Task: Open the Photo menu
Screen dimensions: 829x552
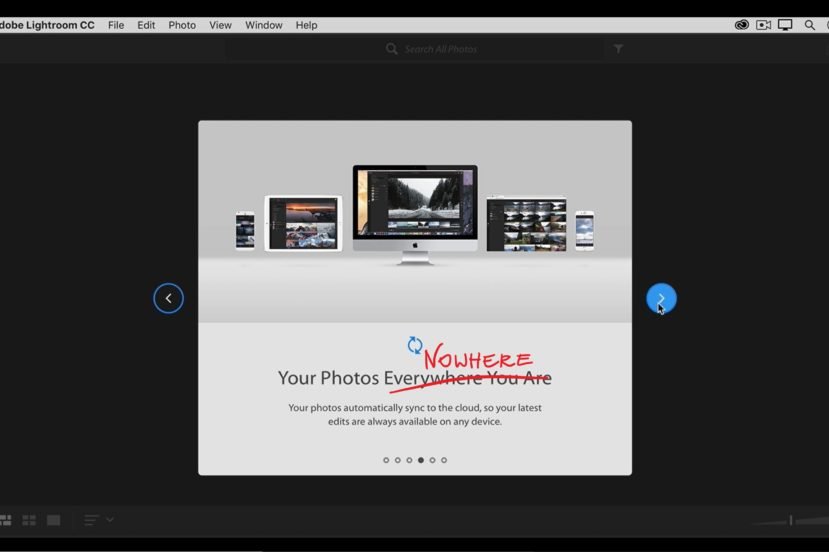Action: click(182, 25)
